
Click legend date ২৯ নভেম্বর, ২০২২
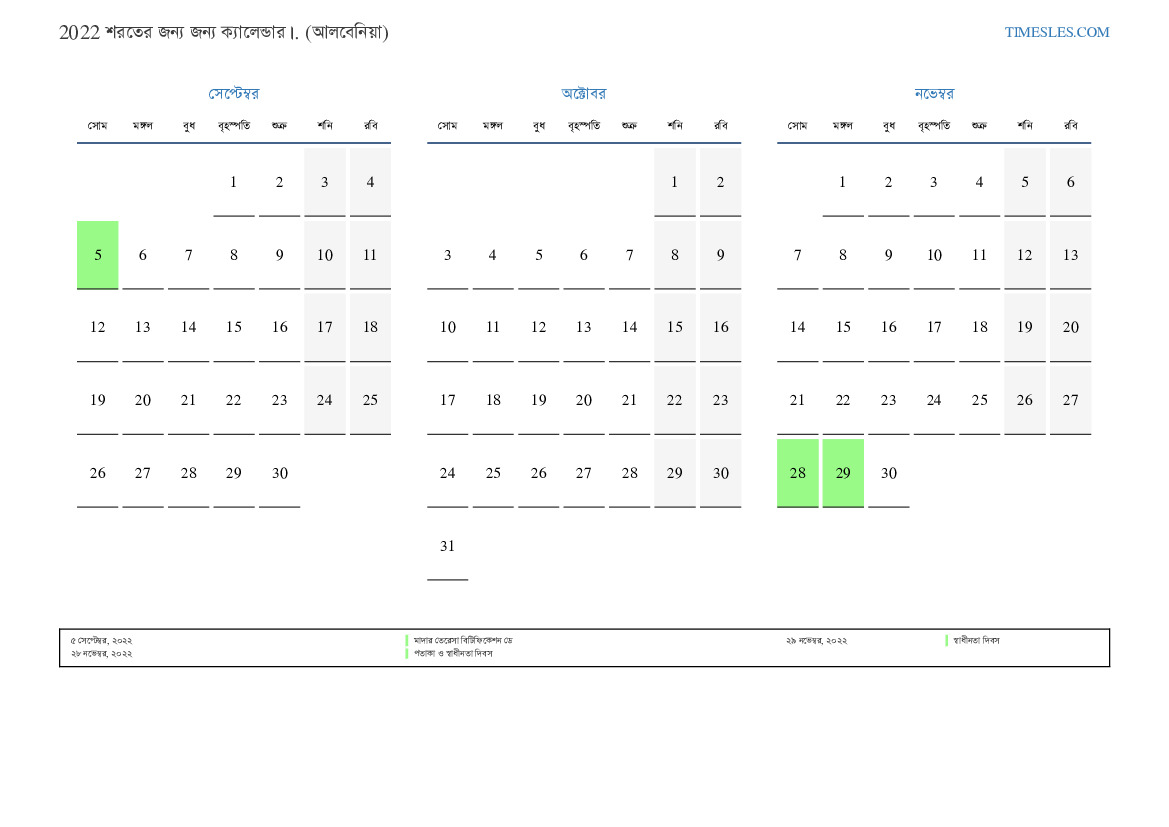tap(816, 640)
